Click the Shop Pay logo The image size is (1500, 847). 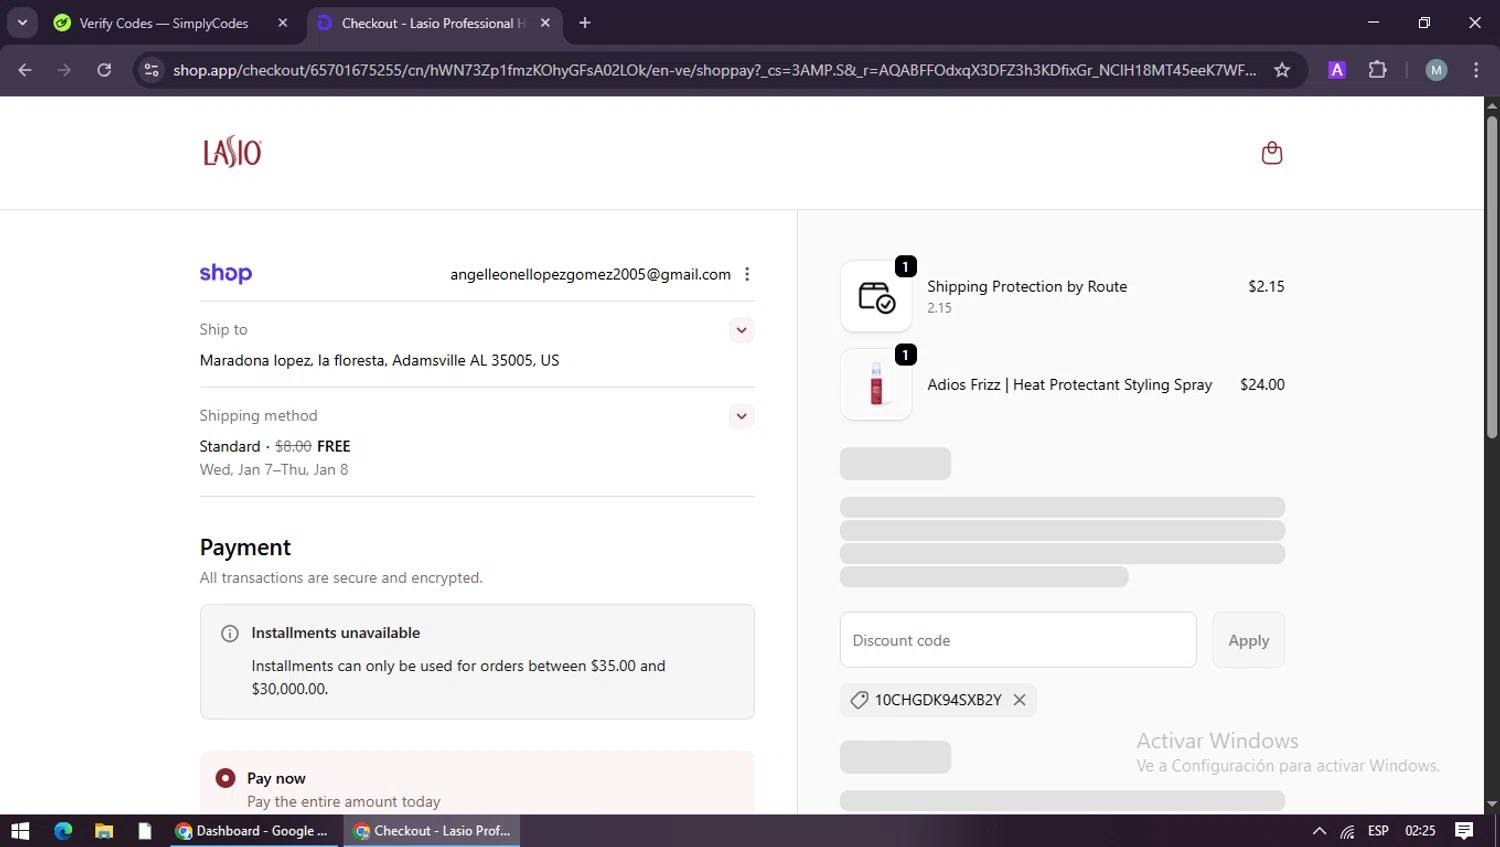click(x=226, y=273)
